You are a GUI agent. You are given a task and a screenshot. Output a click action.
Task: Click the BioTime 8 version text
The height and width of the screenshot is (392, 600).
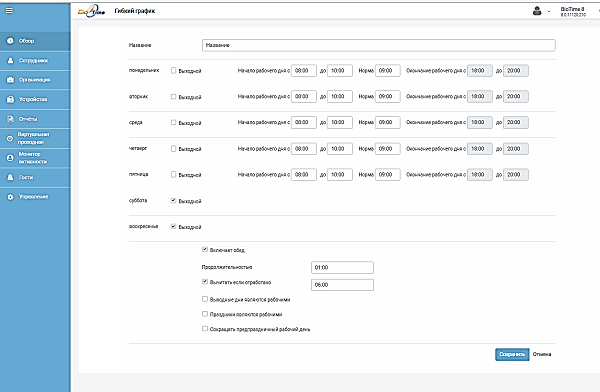[x=573, y=11]
